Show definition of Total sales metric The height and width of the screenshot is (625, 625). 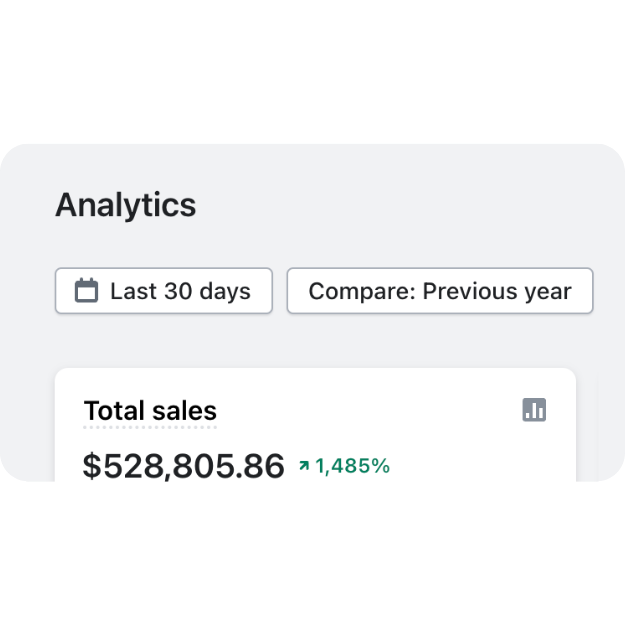tap(150, 411)
